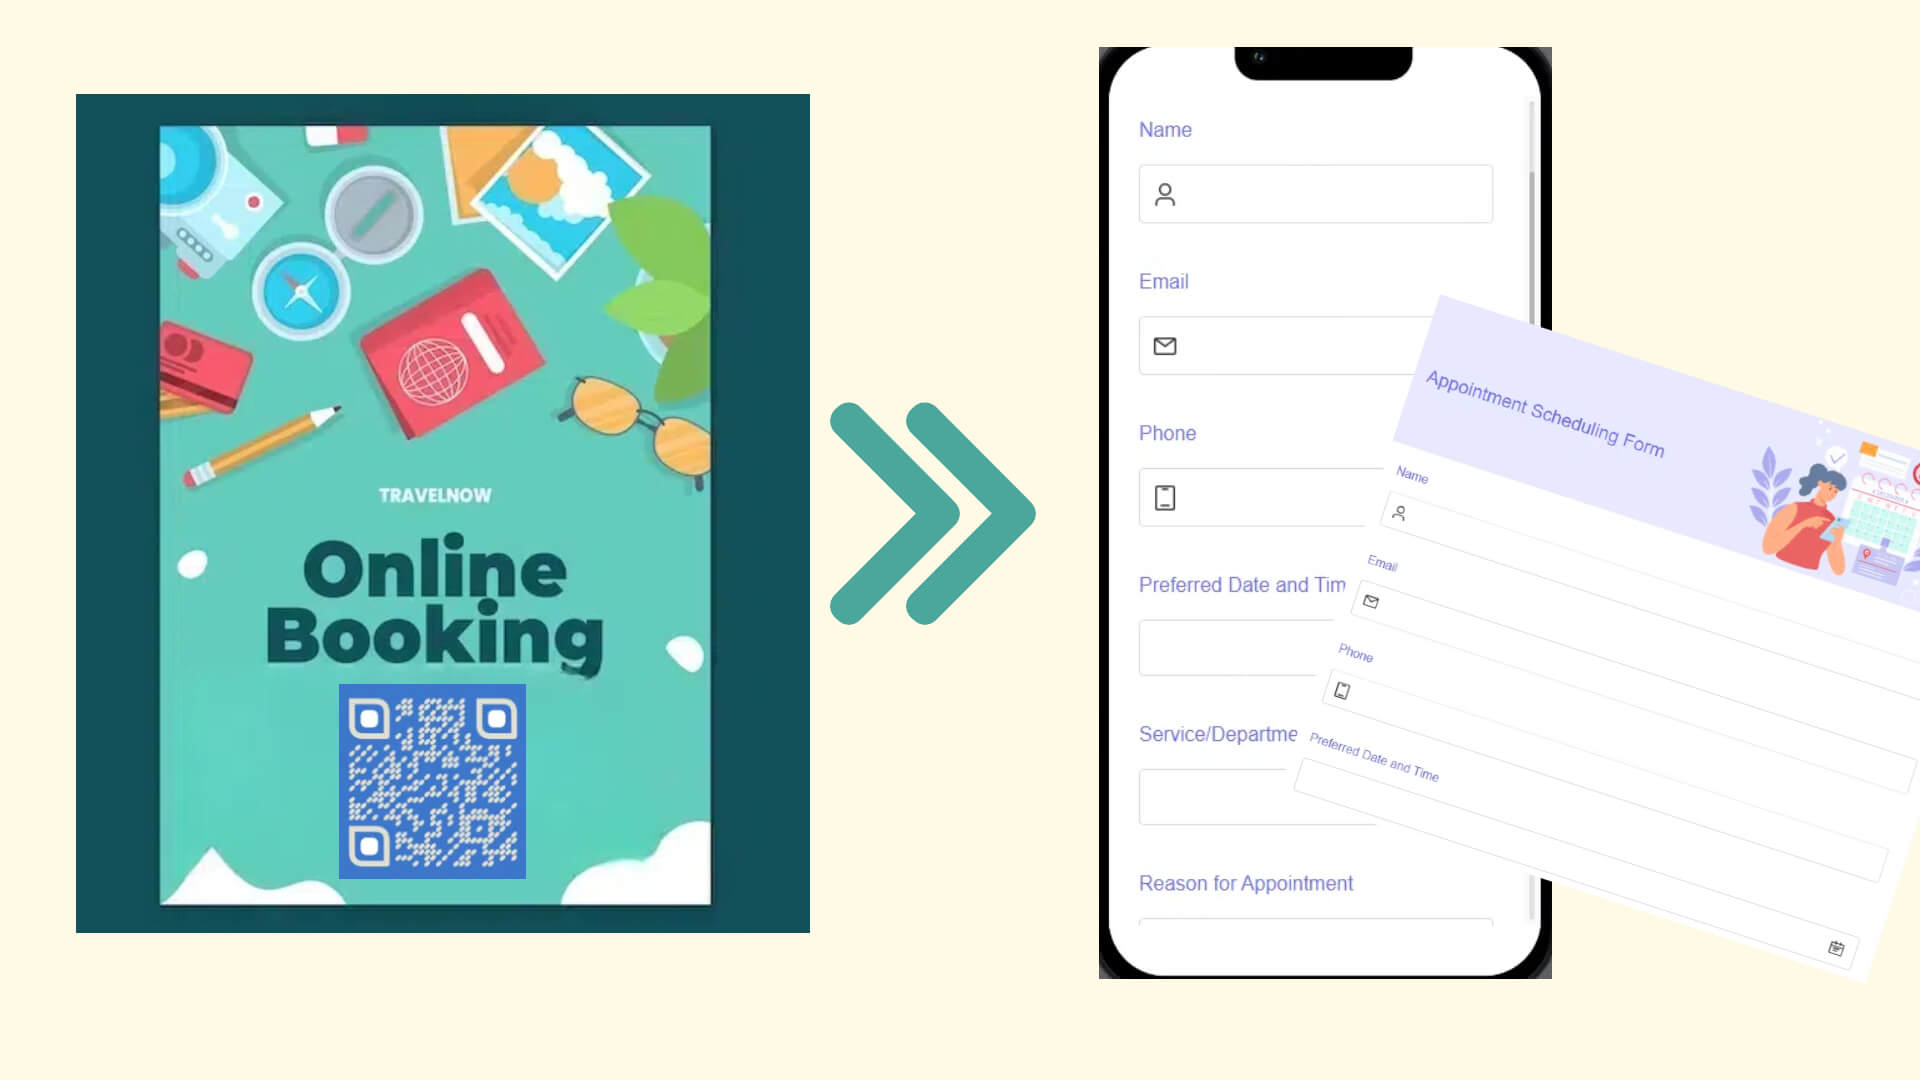Click the email envelope icon

tap(1164, 345)
